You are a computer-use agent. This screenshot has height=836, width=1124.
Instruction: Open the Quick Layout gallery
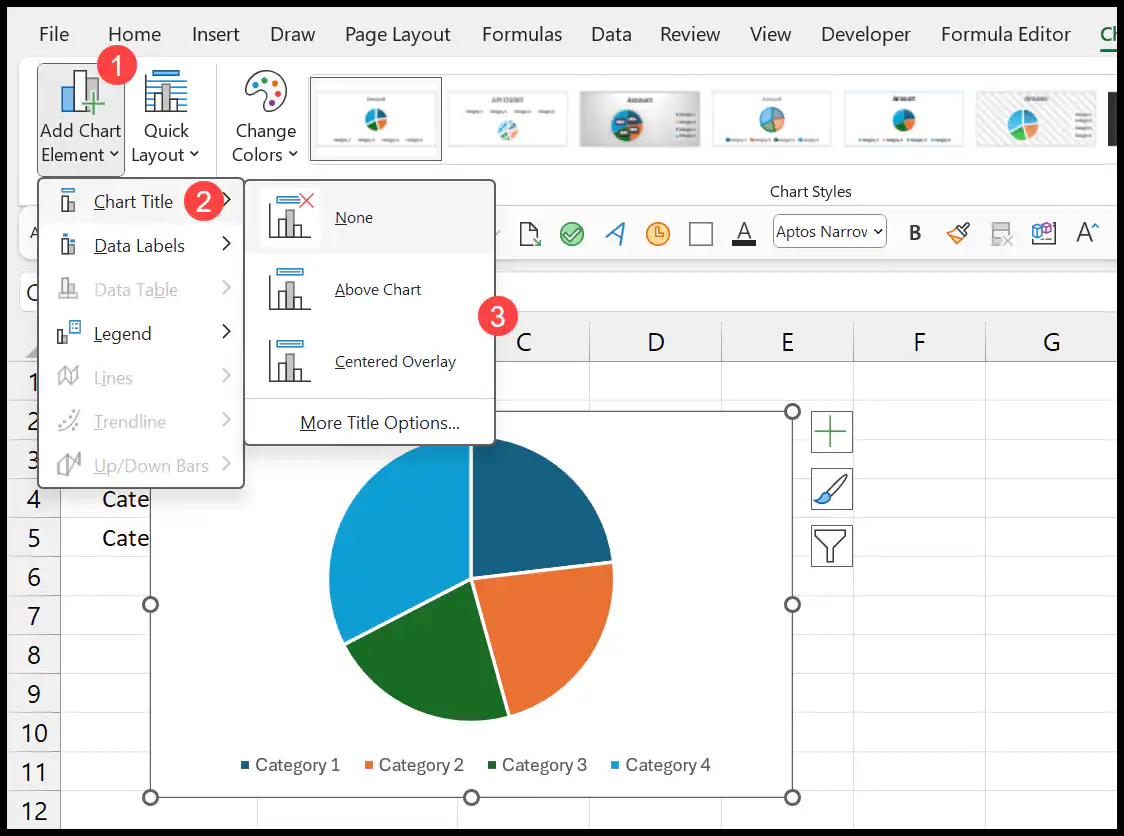tap(166, 119)
